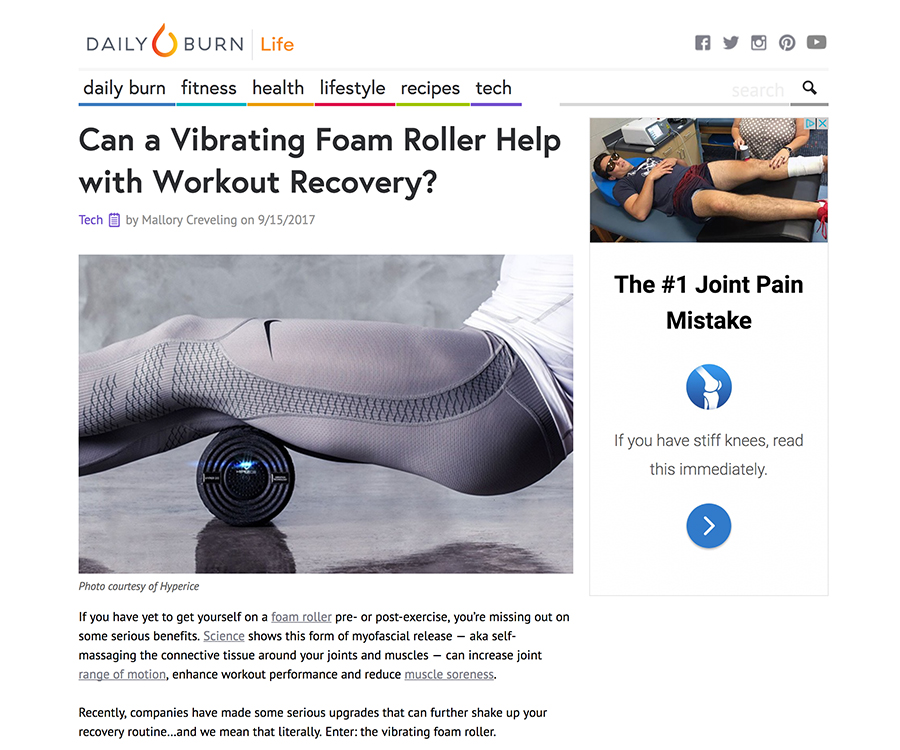Open the Pinterest icon in header
The image size is (900, 750).
tap(787, 42)
